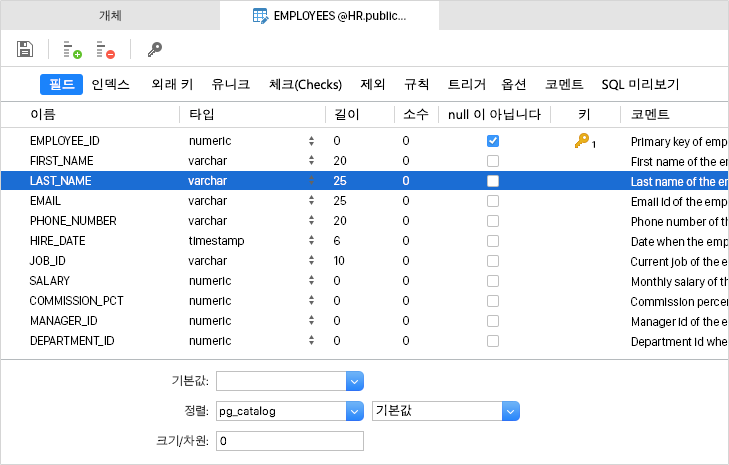Click the Save floppy disk icon
This screenshot has height=465, width=729.
tap(26, 49)
